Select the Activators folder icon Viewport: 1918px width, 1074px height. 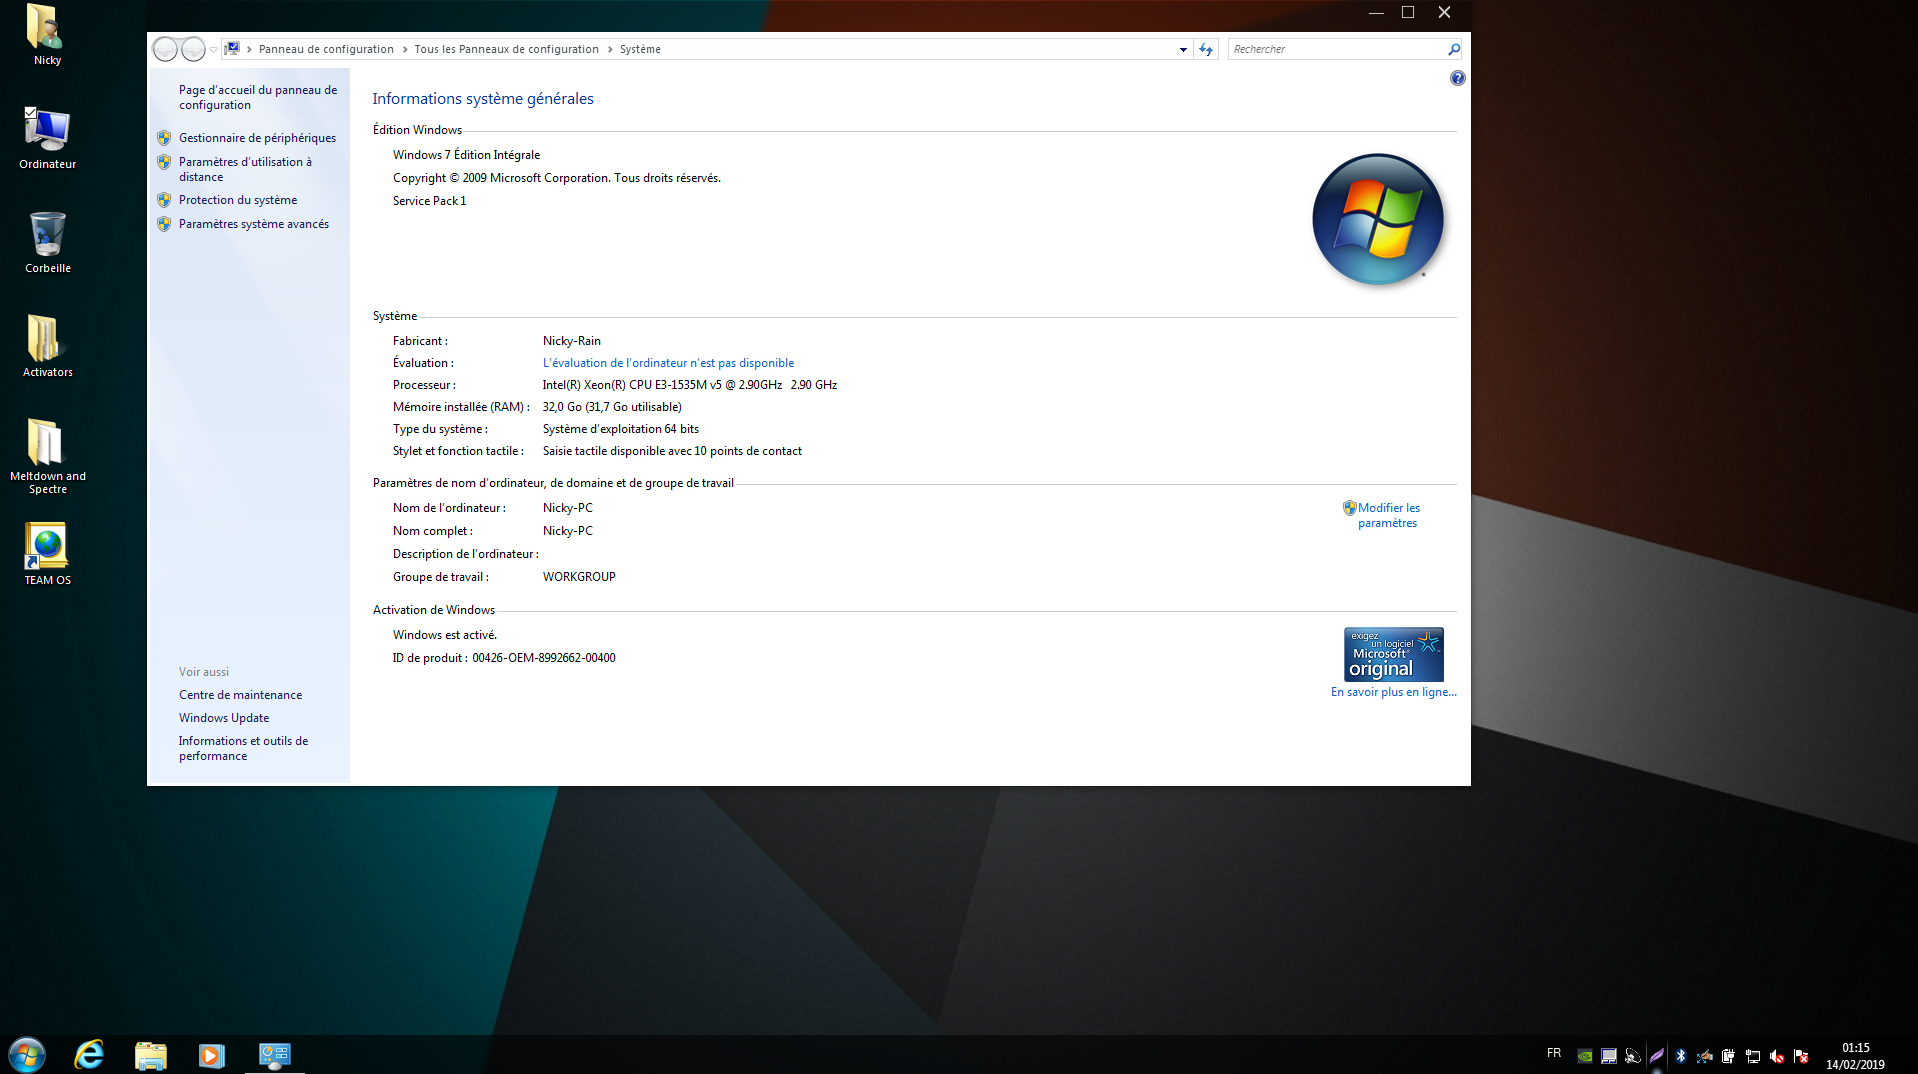tap(47, 346)
